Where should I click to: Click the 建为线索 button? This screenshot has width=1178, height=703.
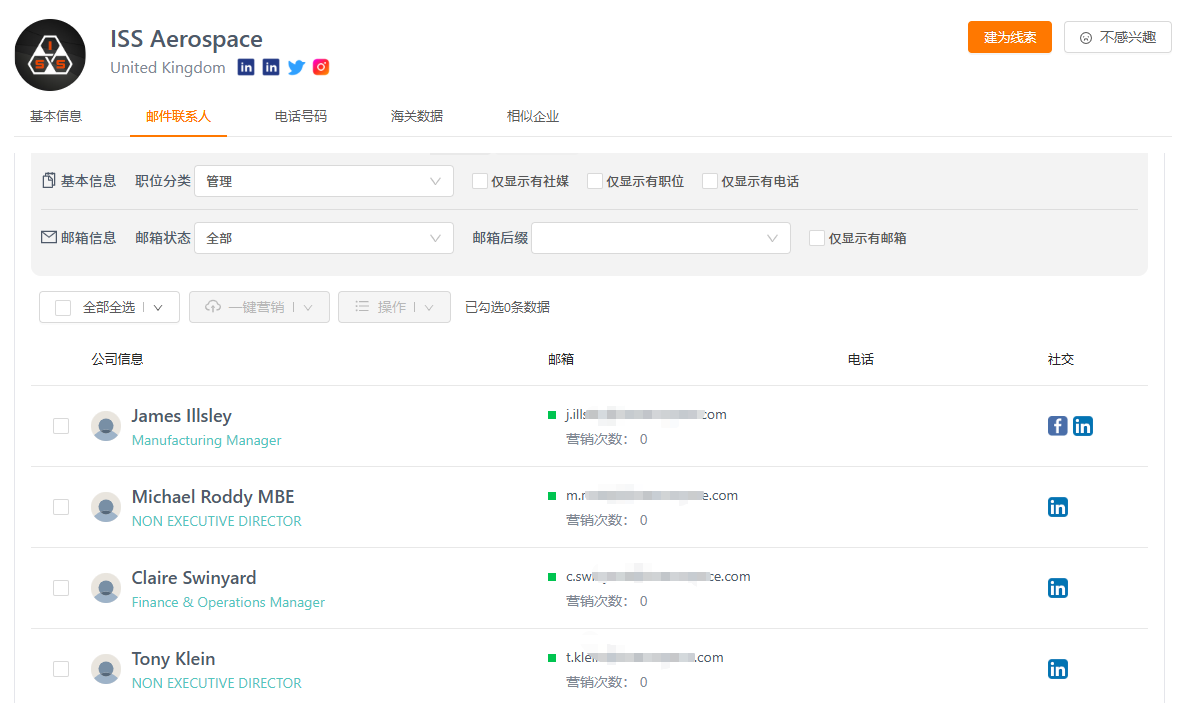(x=1009, y=37)
